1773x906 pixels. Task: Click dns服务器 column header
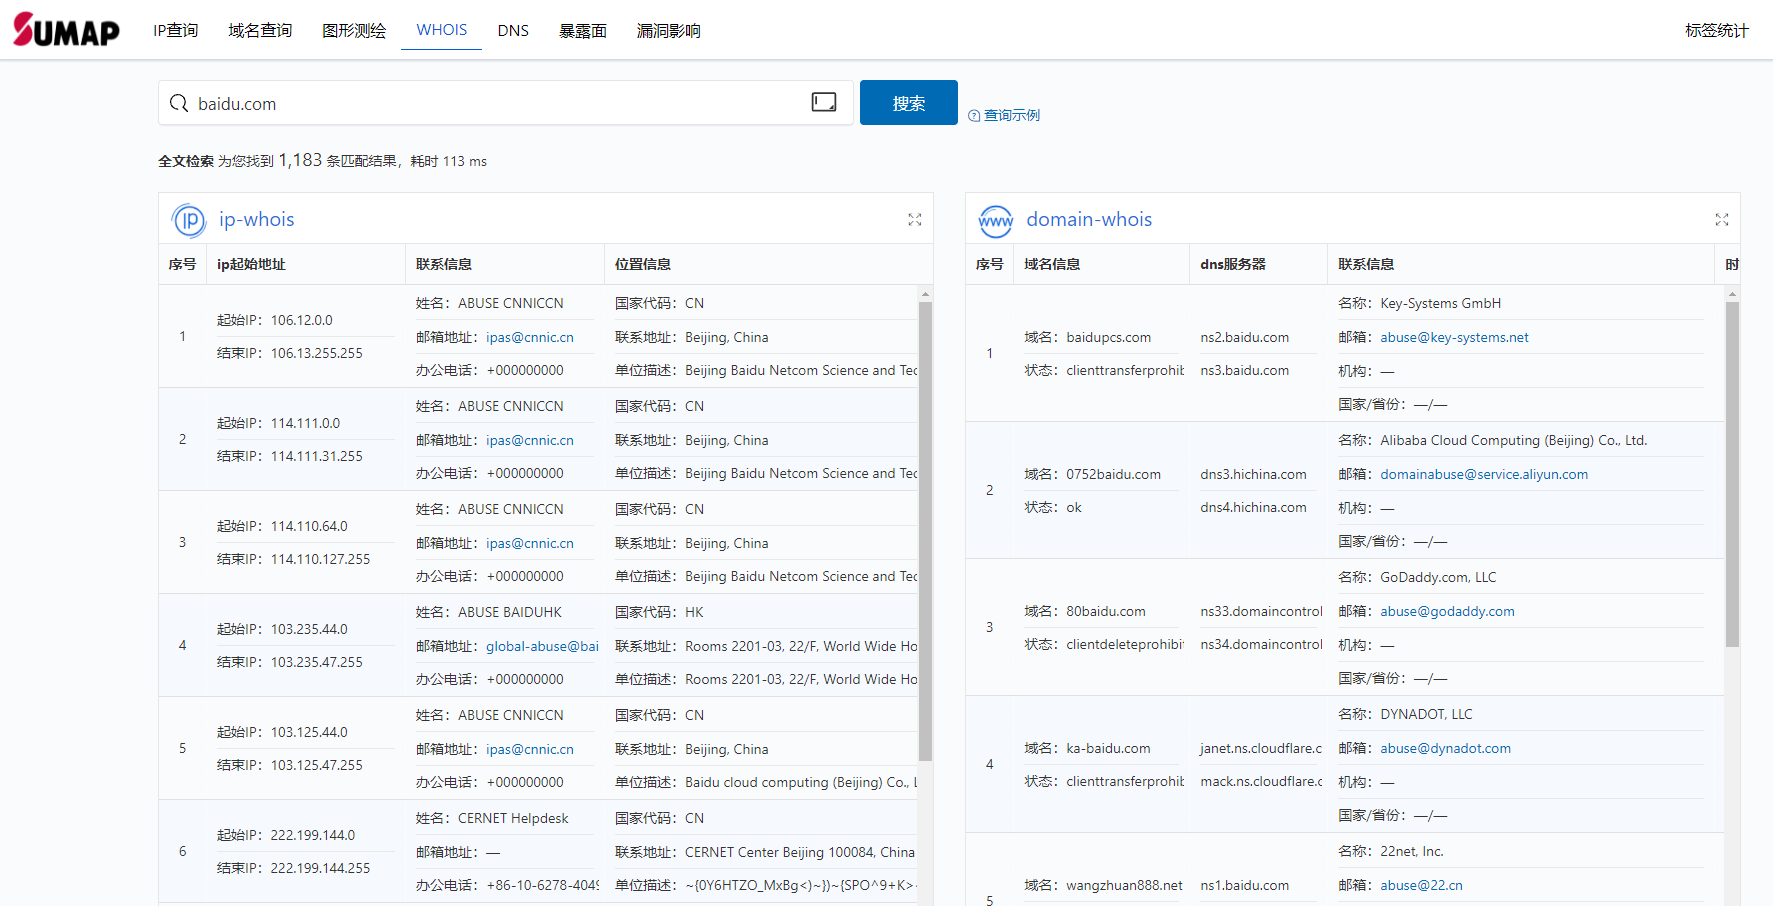tap(1233, 264)
